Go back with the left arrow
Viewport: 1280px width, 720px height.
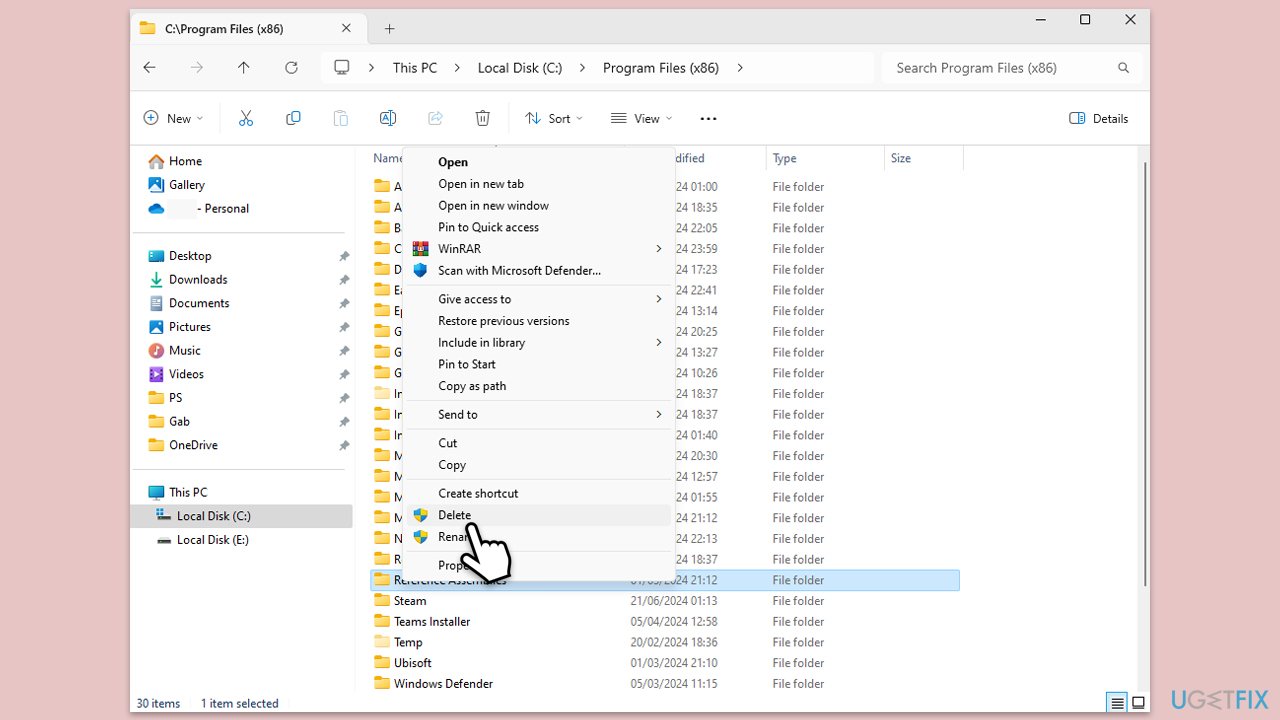[149, 68]
